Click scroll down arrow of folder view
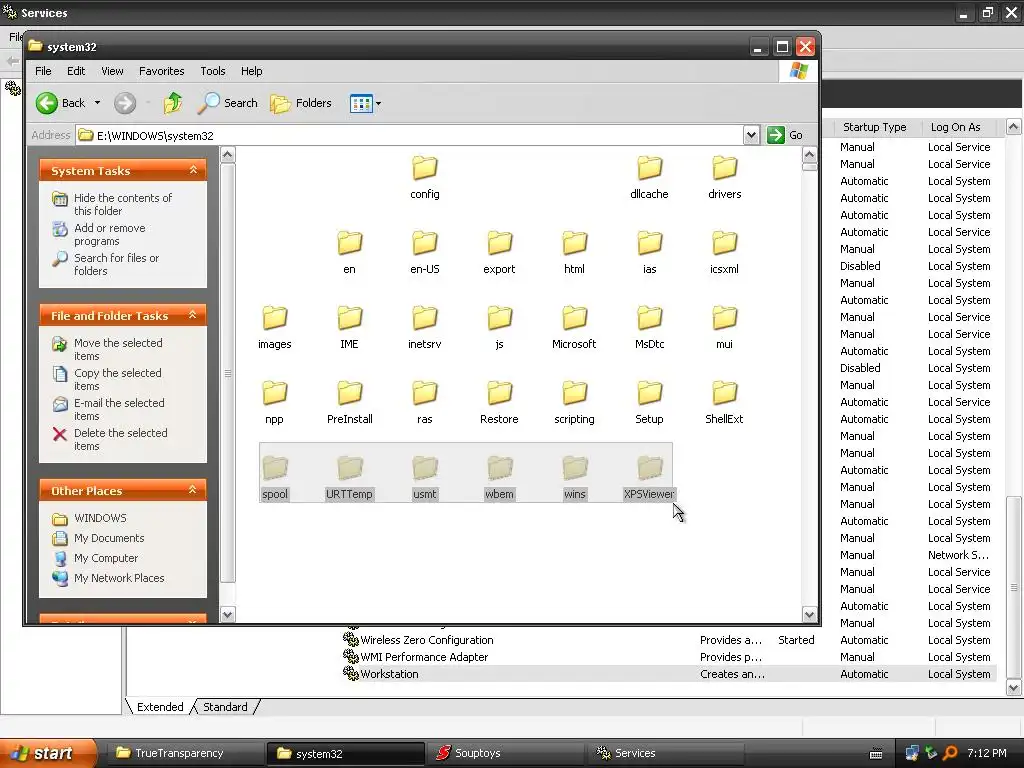The width and height of the screenshot is (1024, 768). 809,615
